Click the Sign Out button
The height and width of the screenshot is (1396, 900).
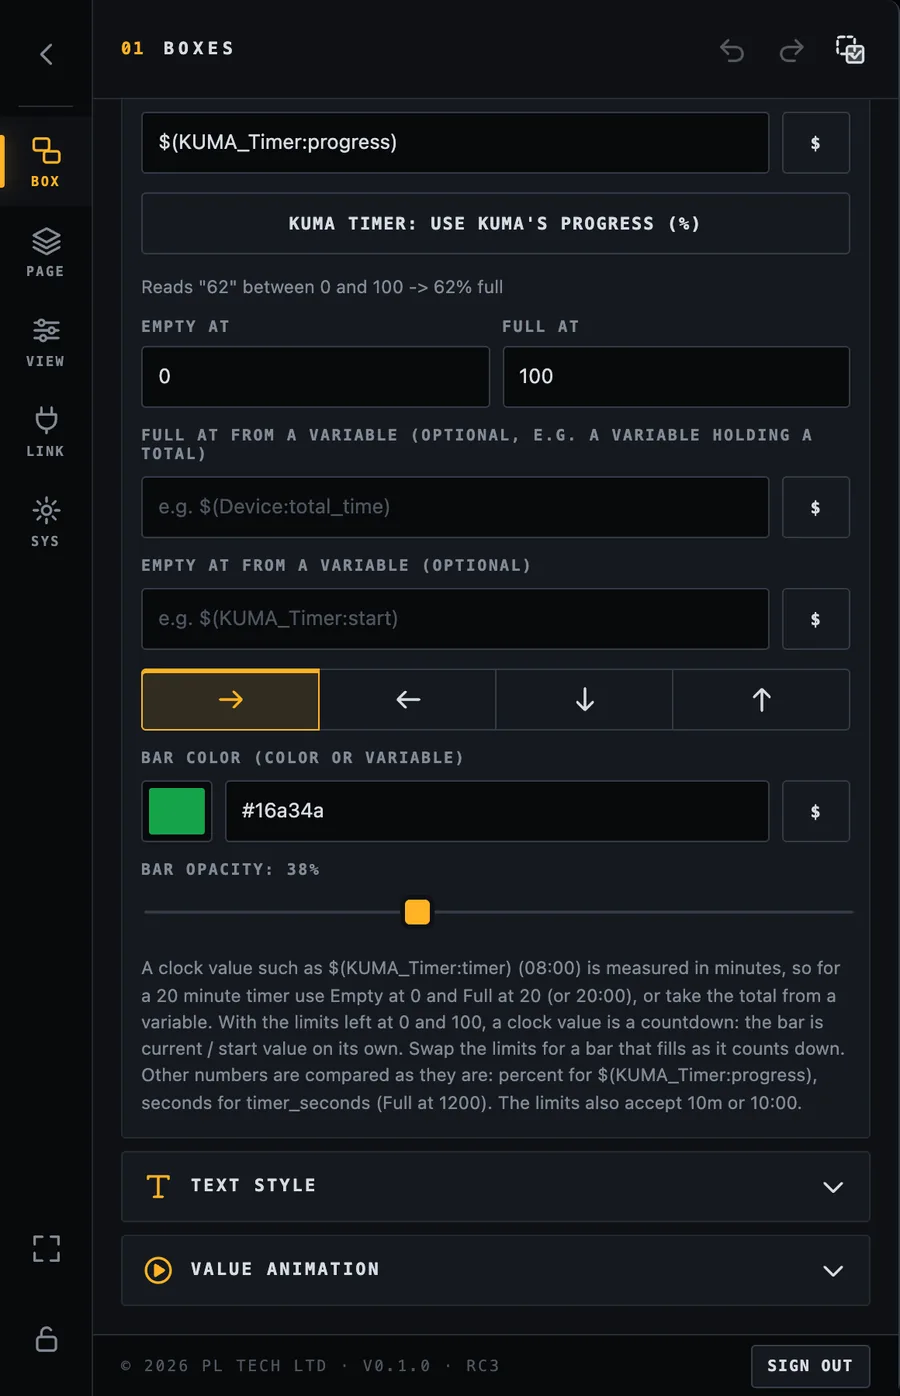[x=810, y=1366]
